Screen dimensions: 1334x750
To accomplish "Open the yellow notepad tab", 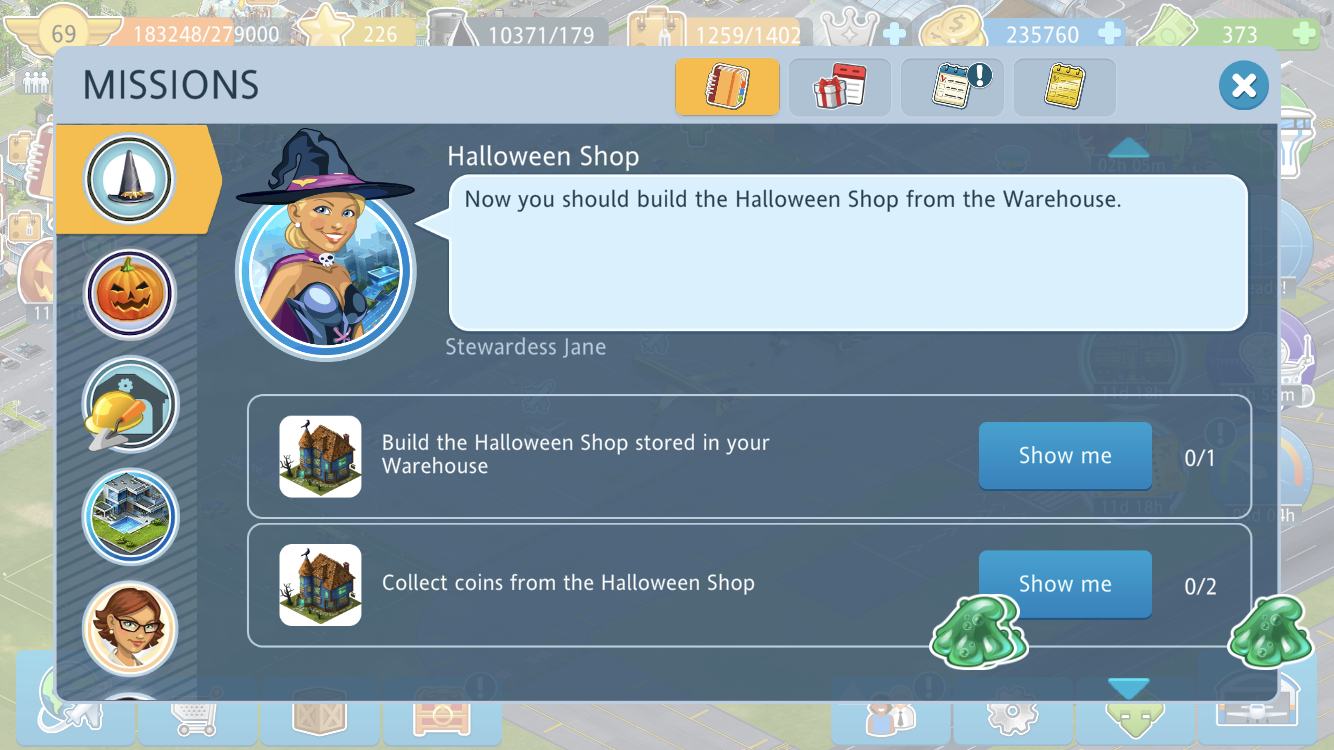I will 1065,87.
